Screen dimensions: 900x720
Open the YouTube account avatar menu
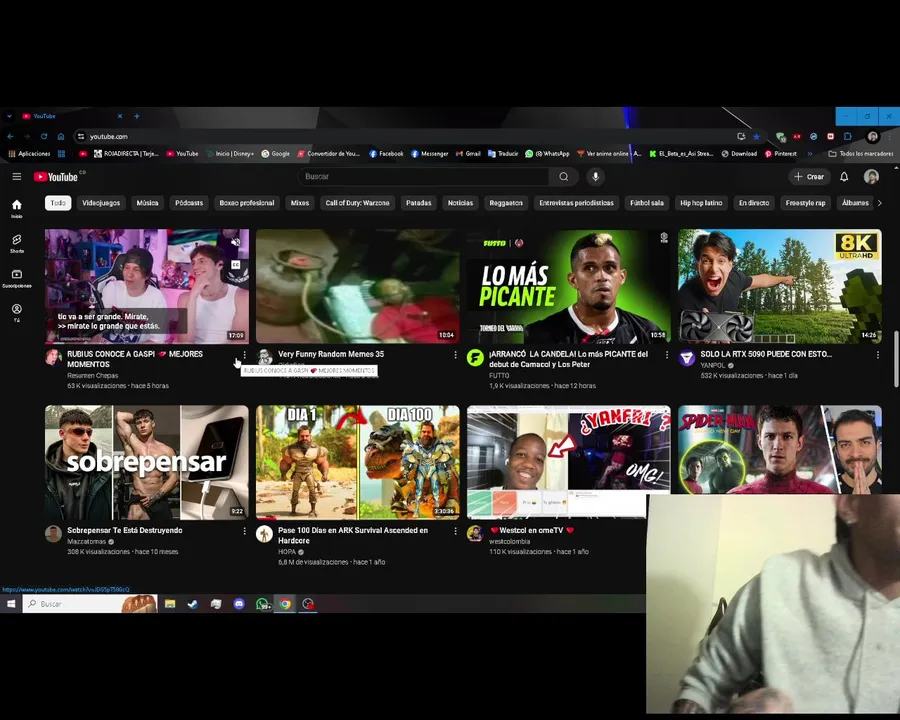(x=871, y=177)
